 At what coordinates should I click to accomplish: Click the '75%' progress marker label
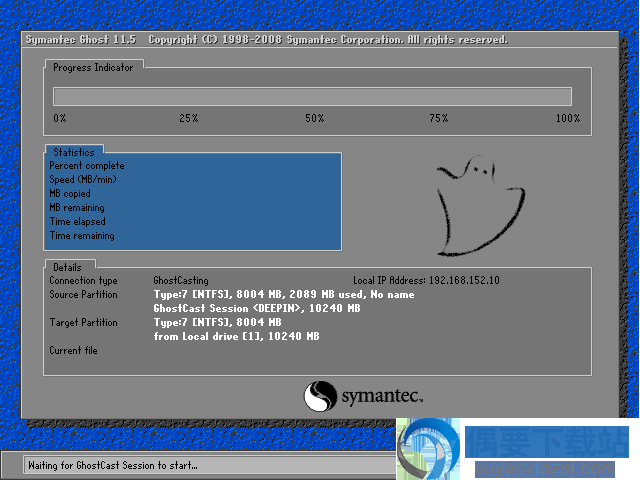[439, 118]
